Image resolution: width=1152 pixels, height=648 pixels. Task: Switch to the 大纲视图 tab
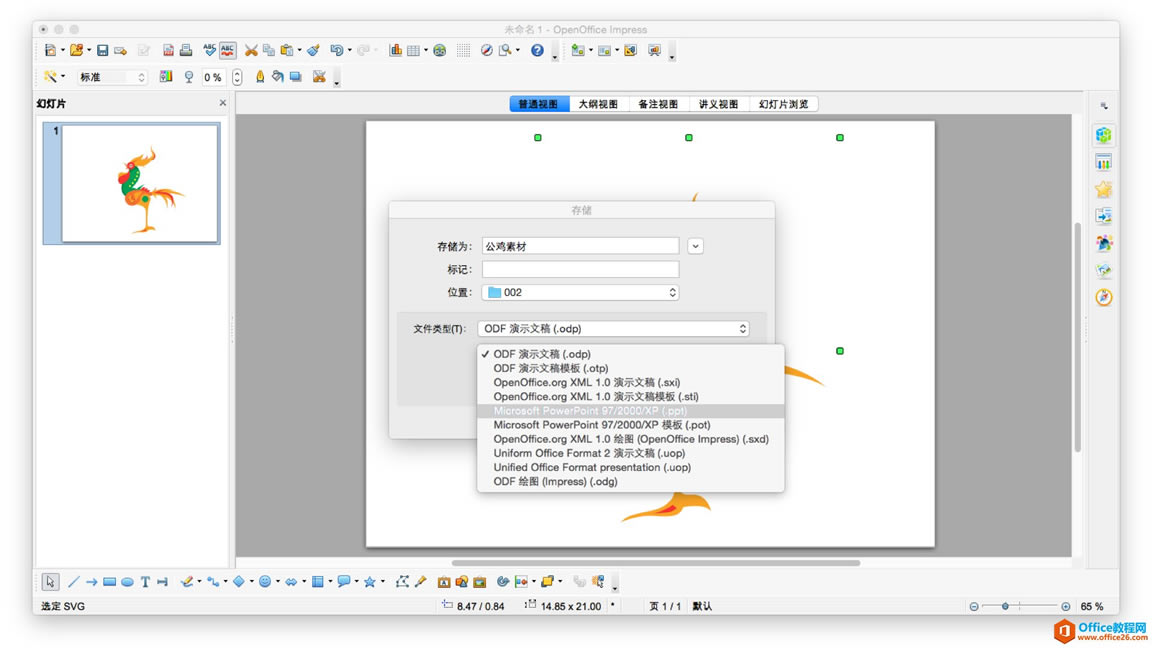600,103
